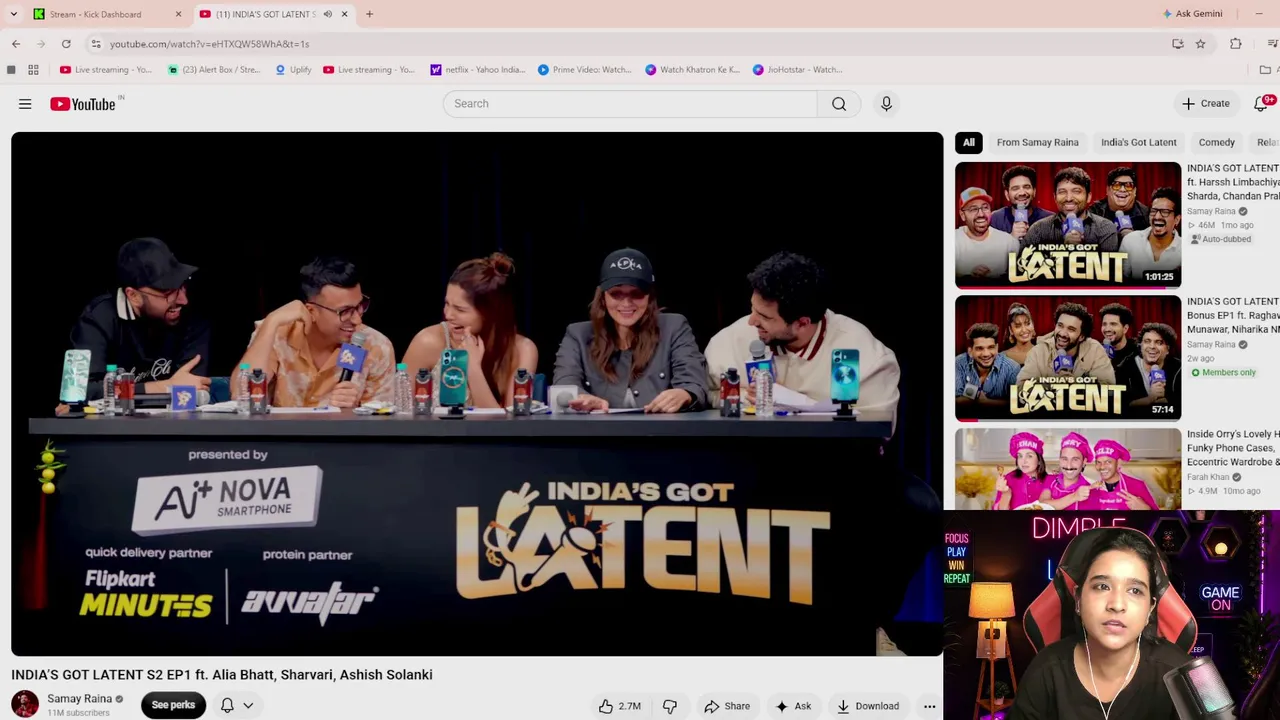Open the tab search dropdown arrow

click(13, 14)
